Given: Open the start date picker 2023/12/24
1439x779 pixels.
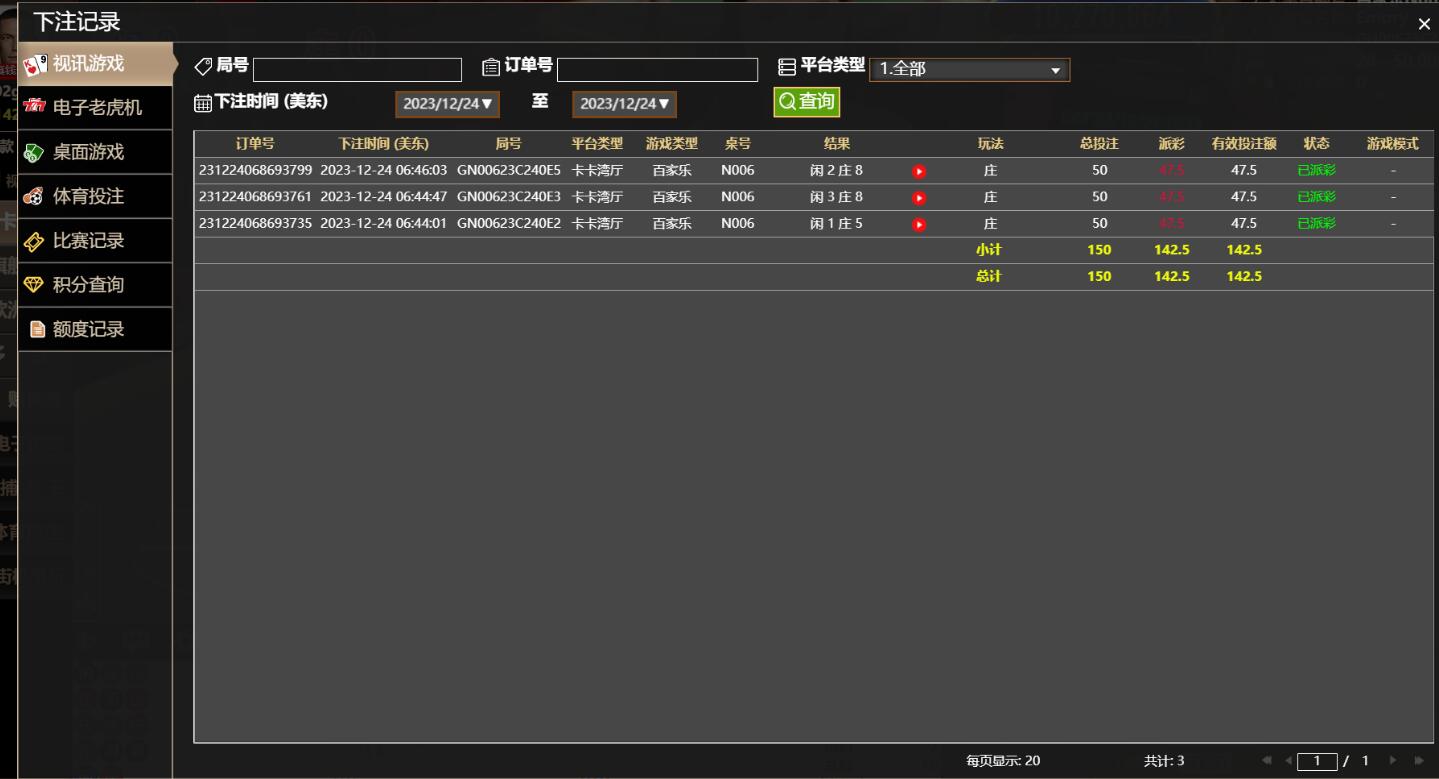Looking at the screenshot, I should [x=447, y=104].
